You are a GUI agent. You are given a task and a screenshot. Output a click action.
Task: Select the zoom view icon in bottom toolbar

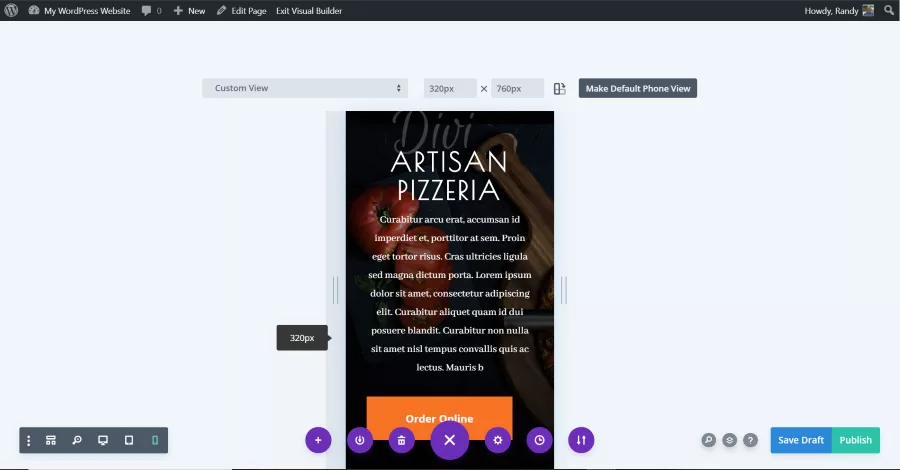[77, 440]
